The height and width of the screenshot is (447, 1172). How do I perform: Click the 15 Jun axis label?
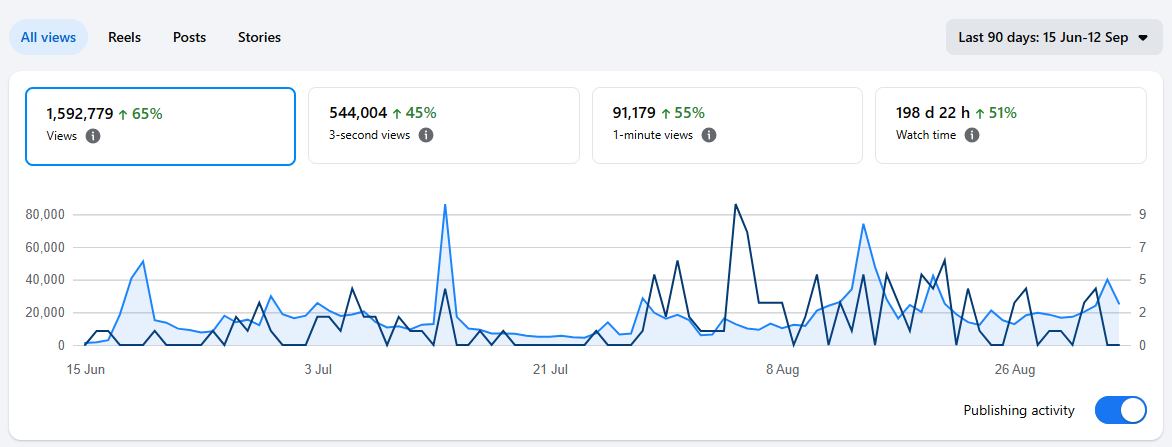click(85, 370)
